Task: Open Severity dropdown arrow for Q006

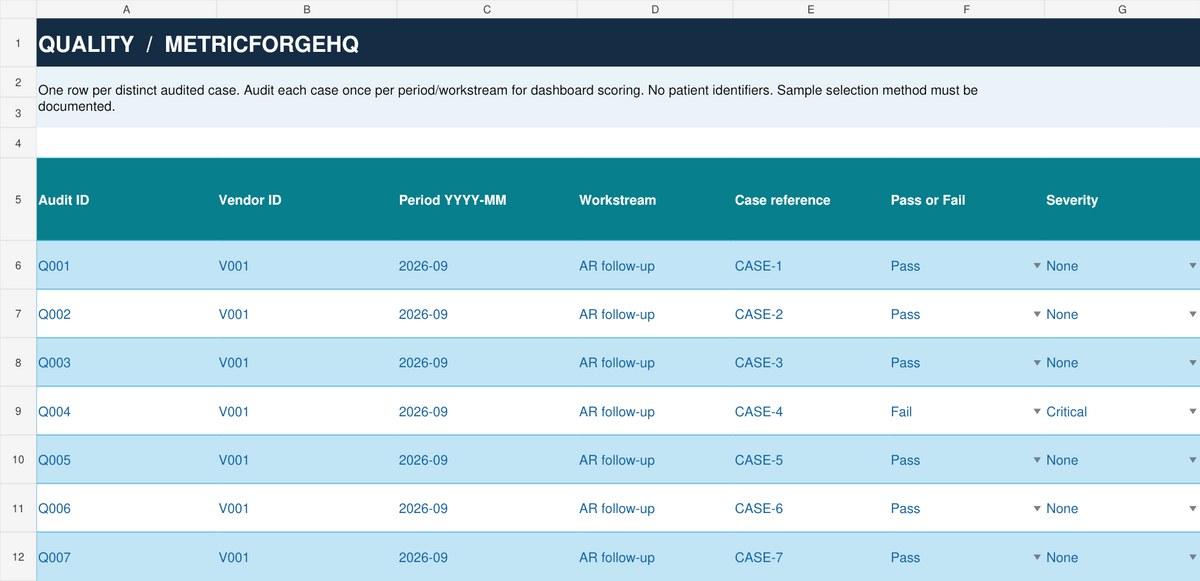Action: tap(1192, 508)
